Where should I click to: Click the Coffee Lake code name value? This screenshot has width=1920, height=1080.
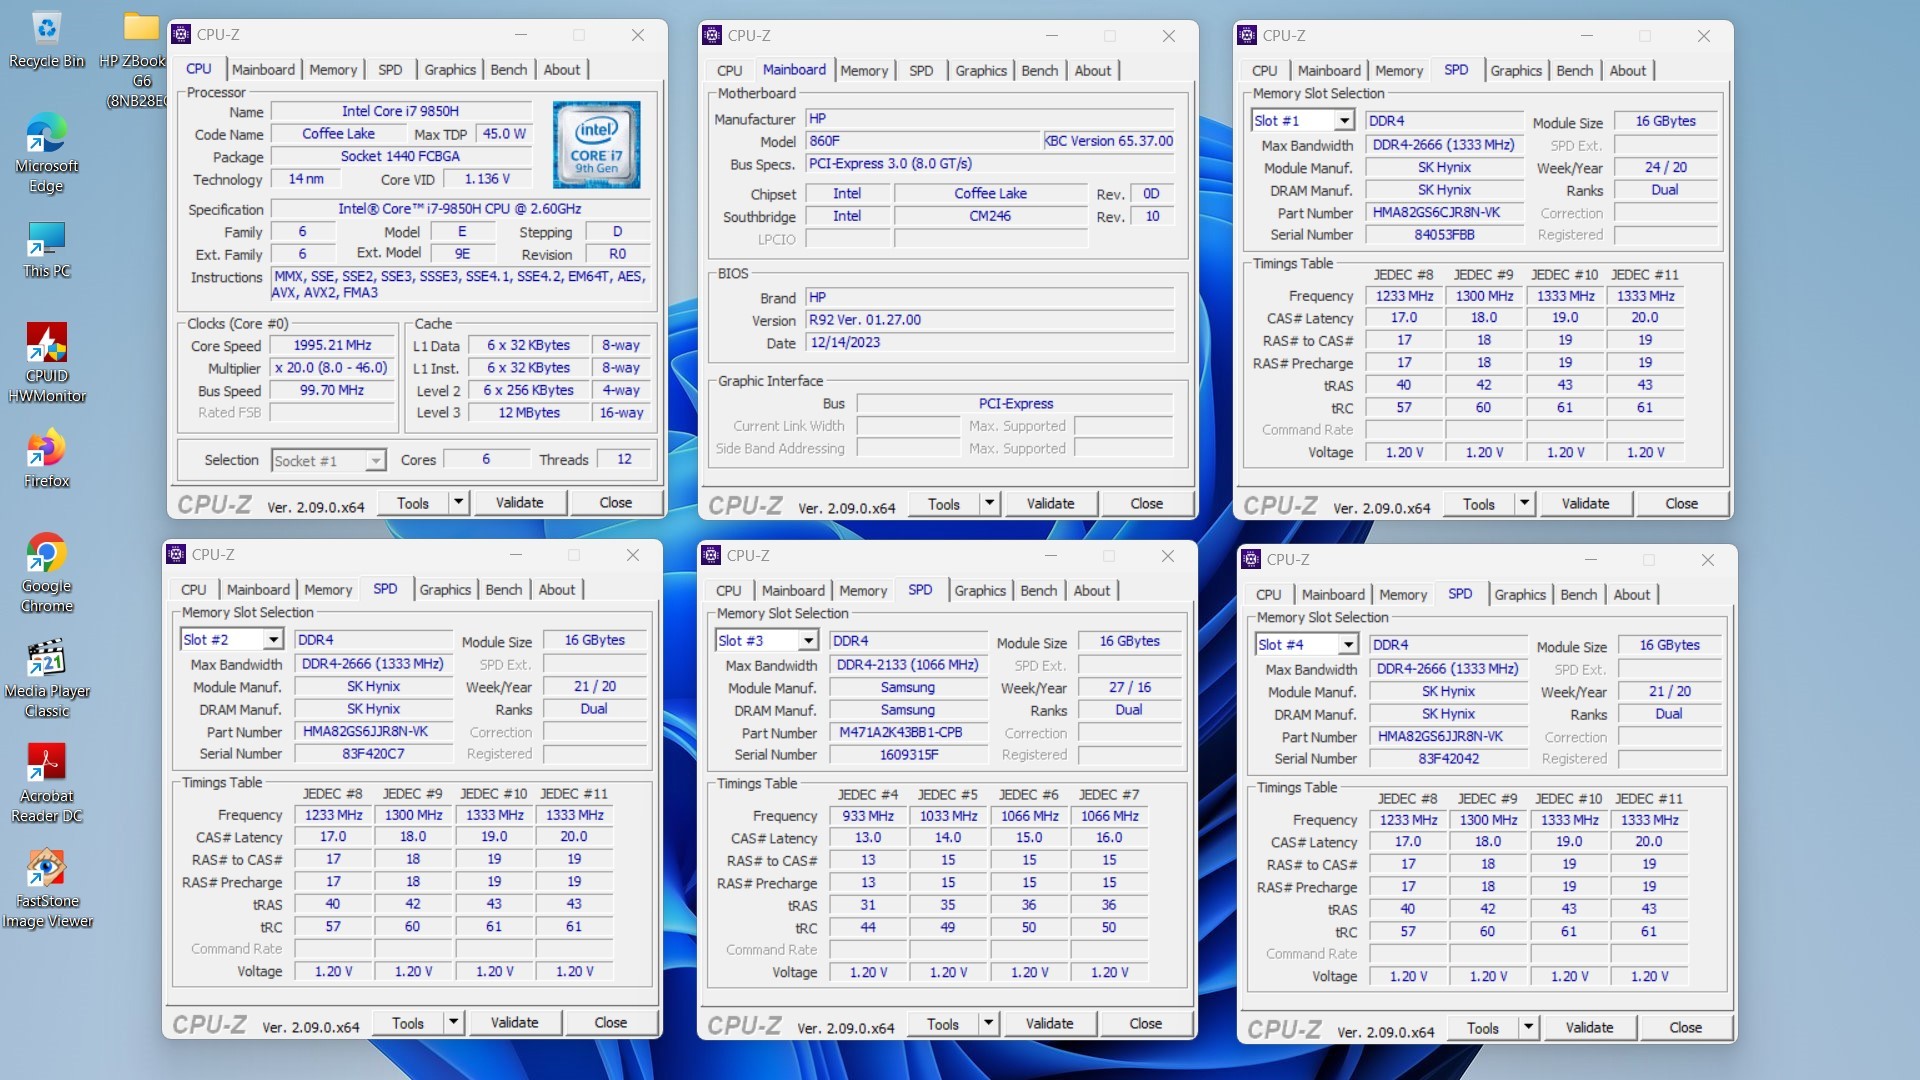point(338,134)
